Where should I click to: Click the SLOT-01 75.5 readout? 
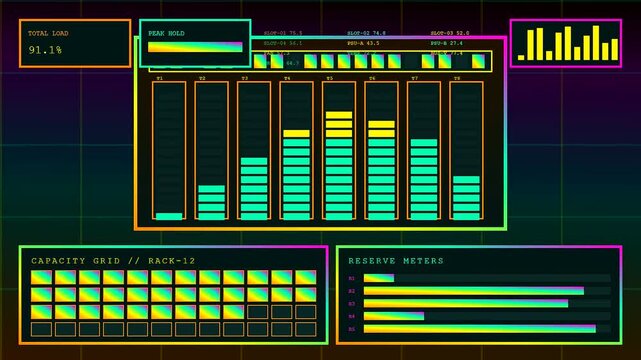pos(283,33)
